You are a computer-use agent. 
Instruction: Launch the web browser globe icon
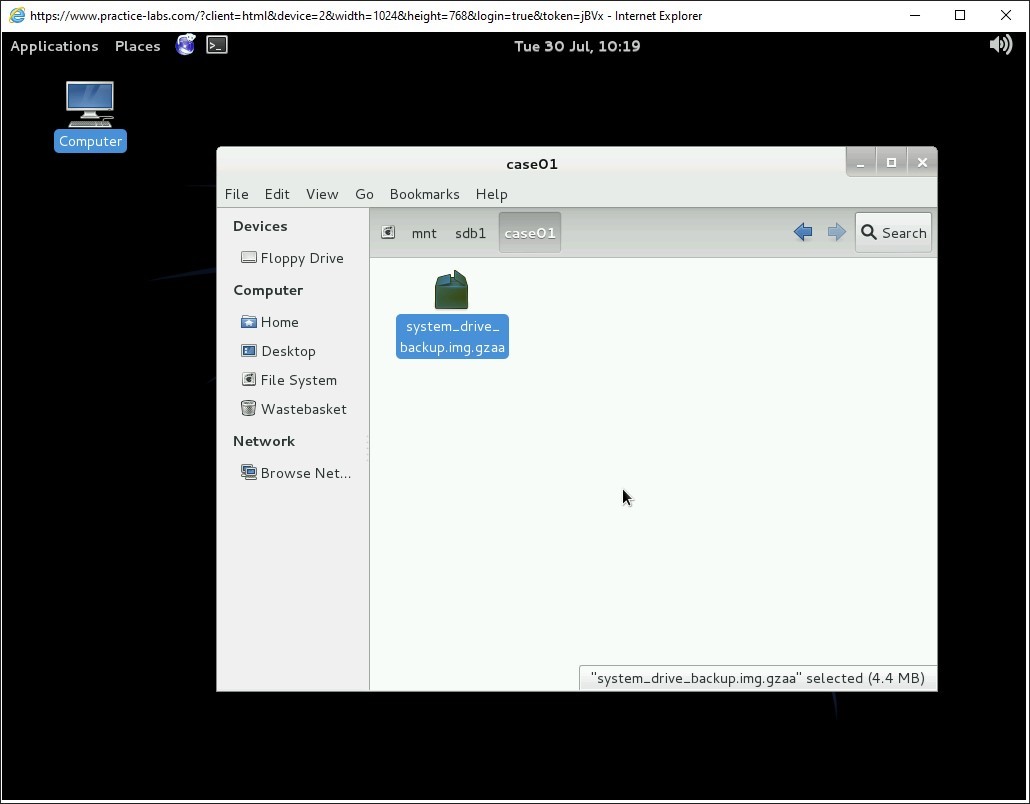(x=185, y=45)
